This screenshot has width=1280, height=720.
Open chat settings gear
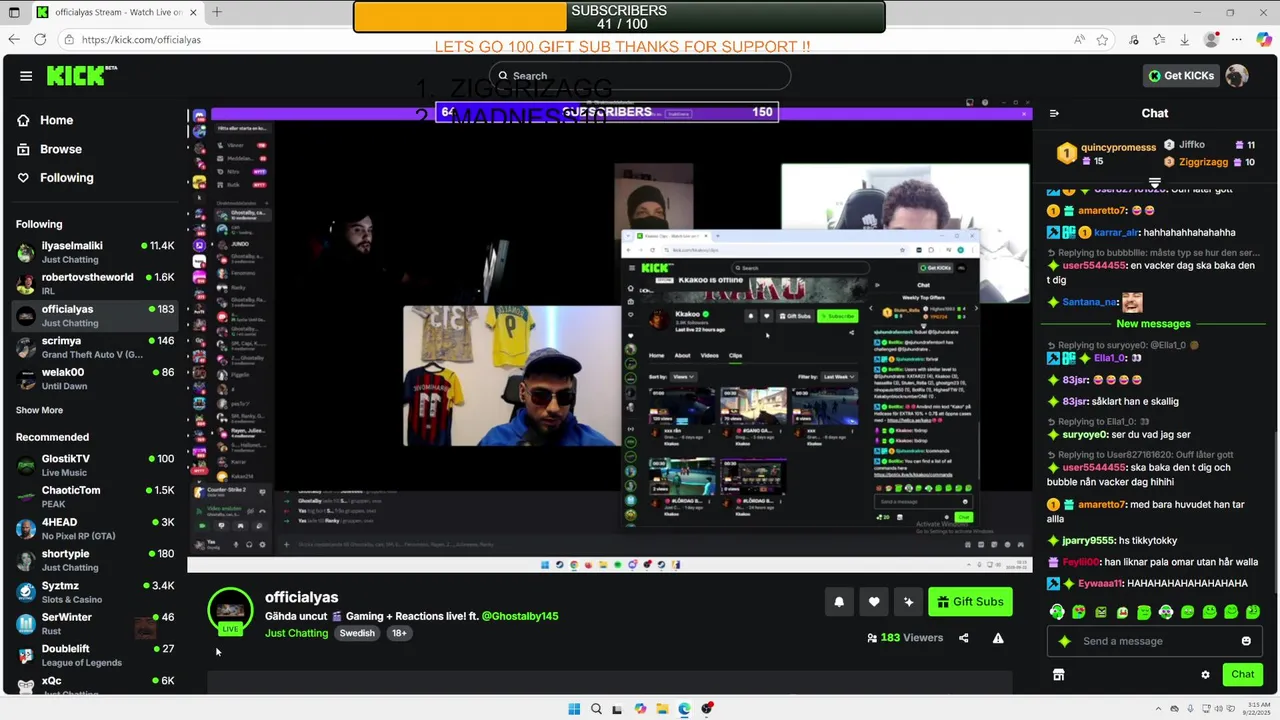pos(1205,675)
